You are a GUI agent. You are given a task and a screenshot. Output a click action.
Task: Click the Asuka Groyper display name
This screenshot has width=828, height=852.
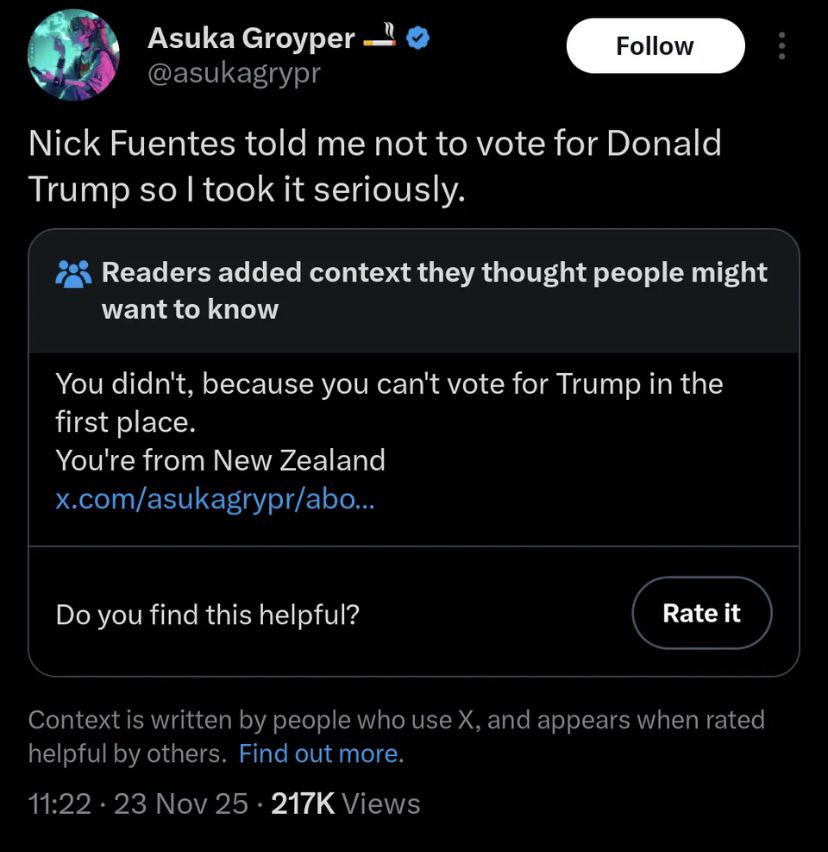250,39
